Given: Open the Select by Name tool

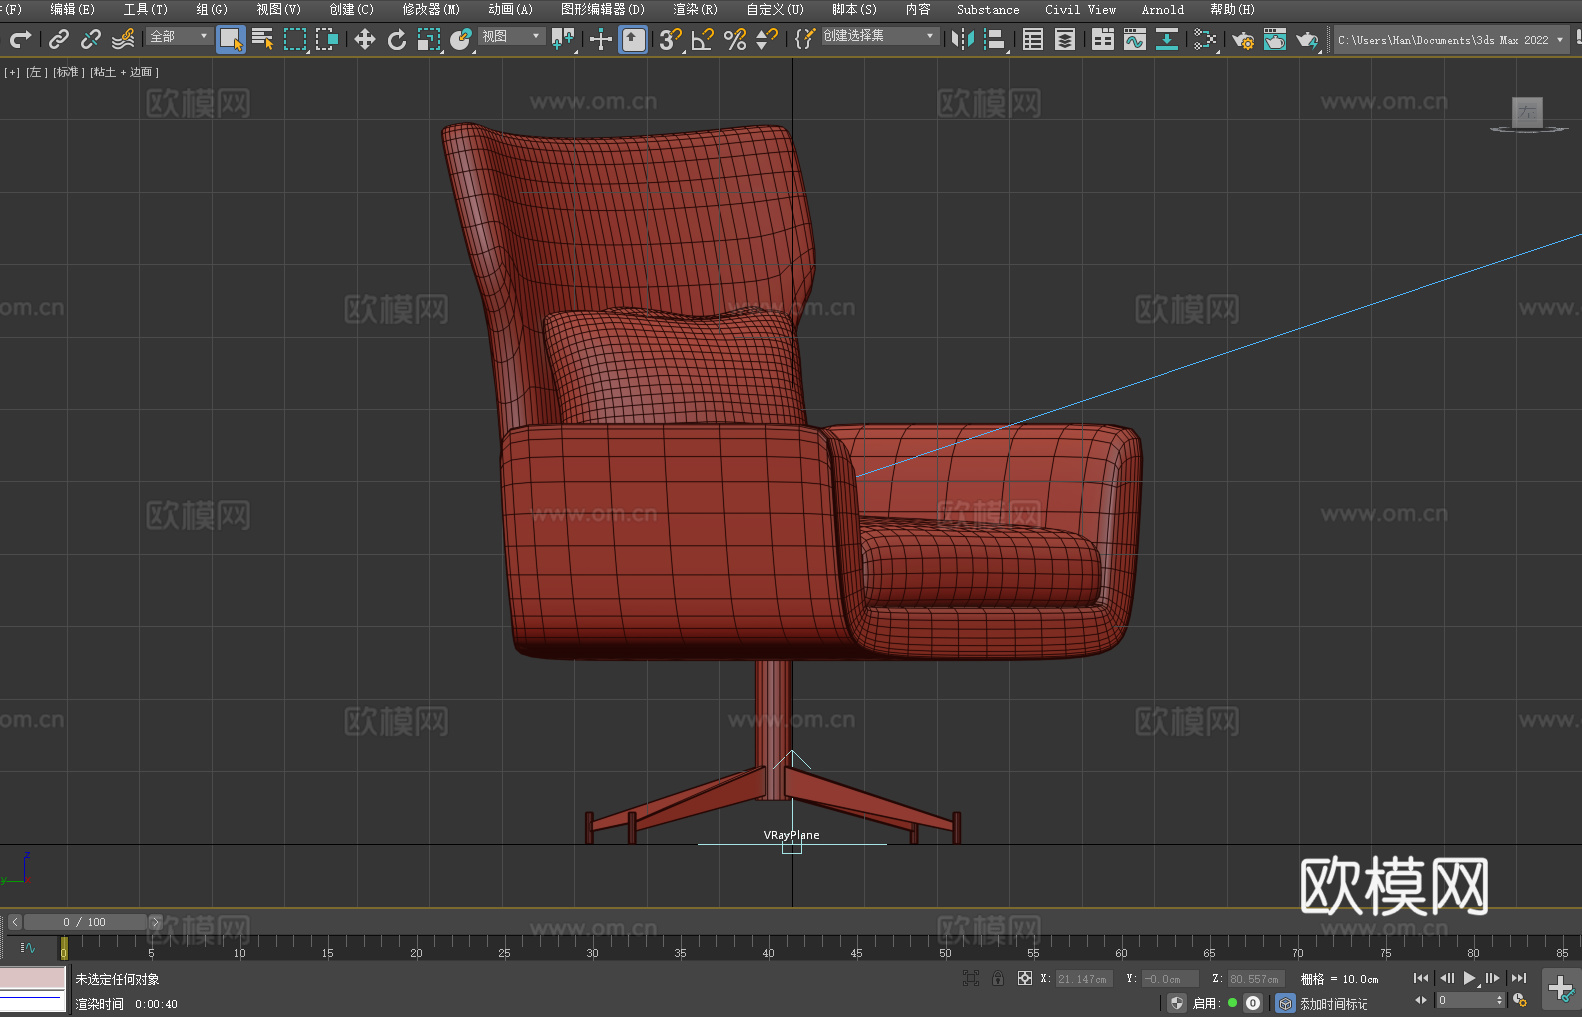Looking at the screenshot, I should [x=263, y=39].
